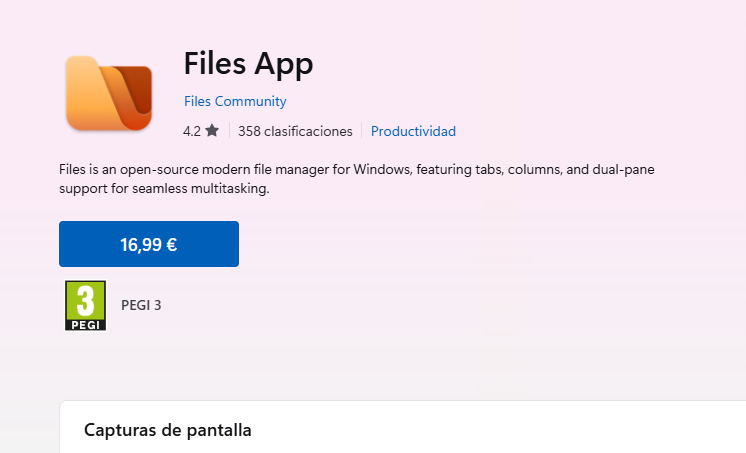746x453 pixels.
Task: Click the Capturas de pantalla heading
Action: (167, 430)
